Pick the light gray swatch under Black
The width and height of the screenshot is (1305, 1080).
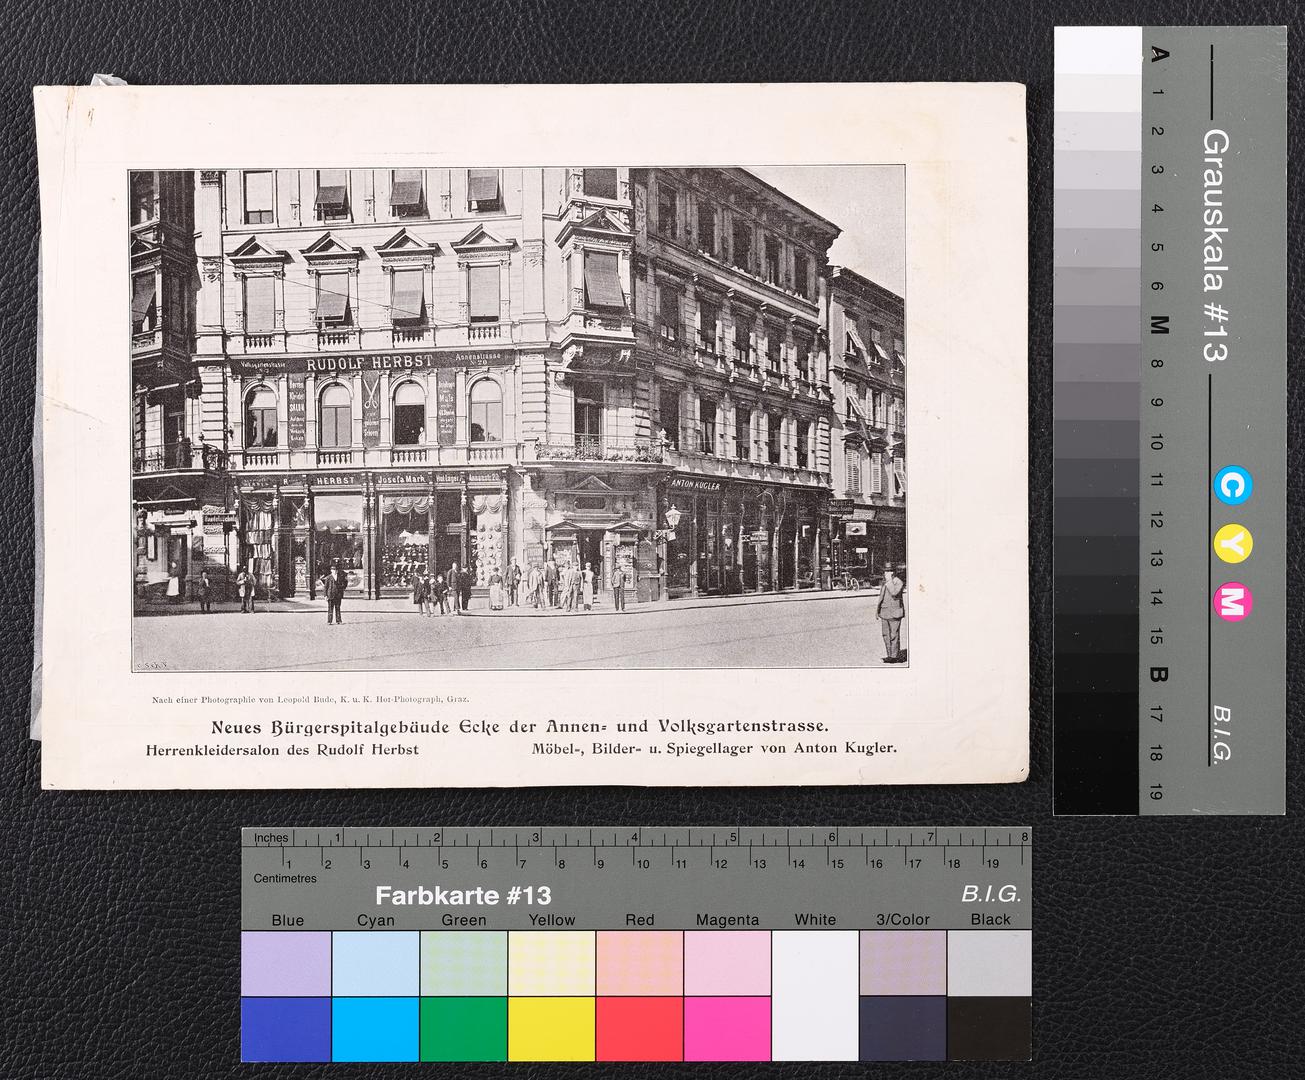(x=989, y=963)
